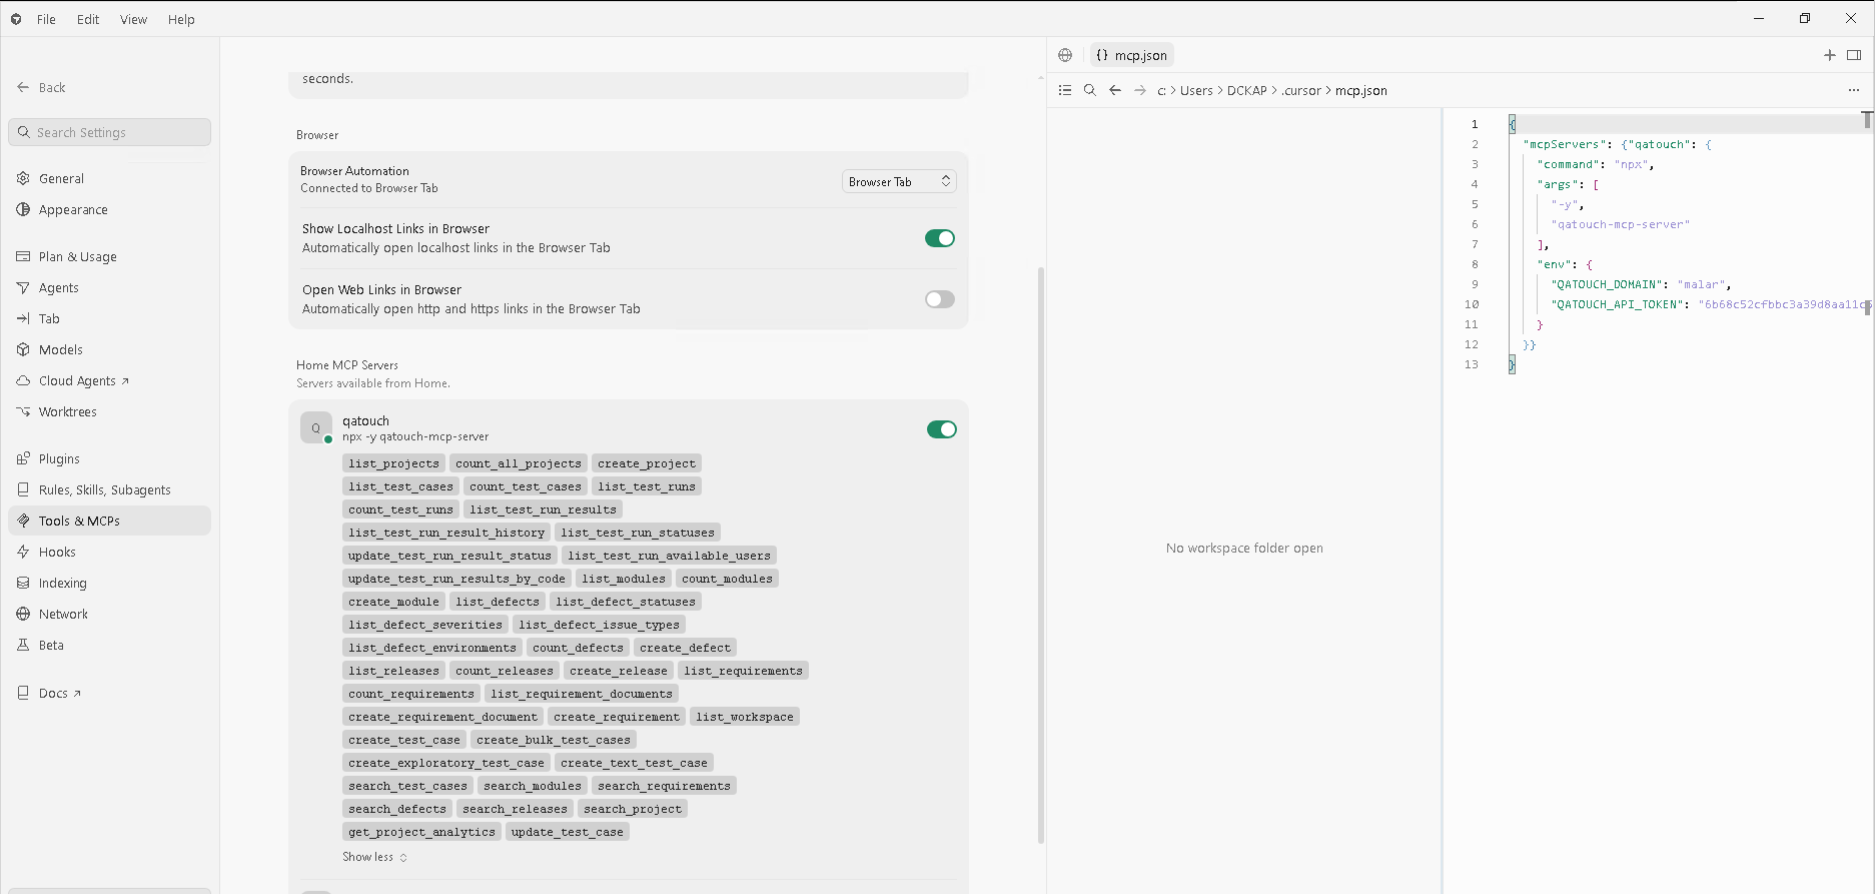Click the update_test_case tool chip
This screenshot has height=894, width=1875.
coord(567,831)
